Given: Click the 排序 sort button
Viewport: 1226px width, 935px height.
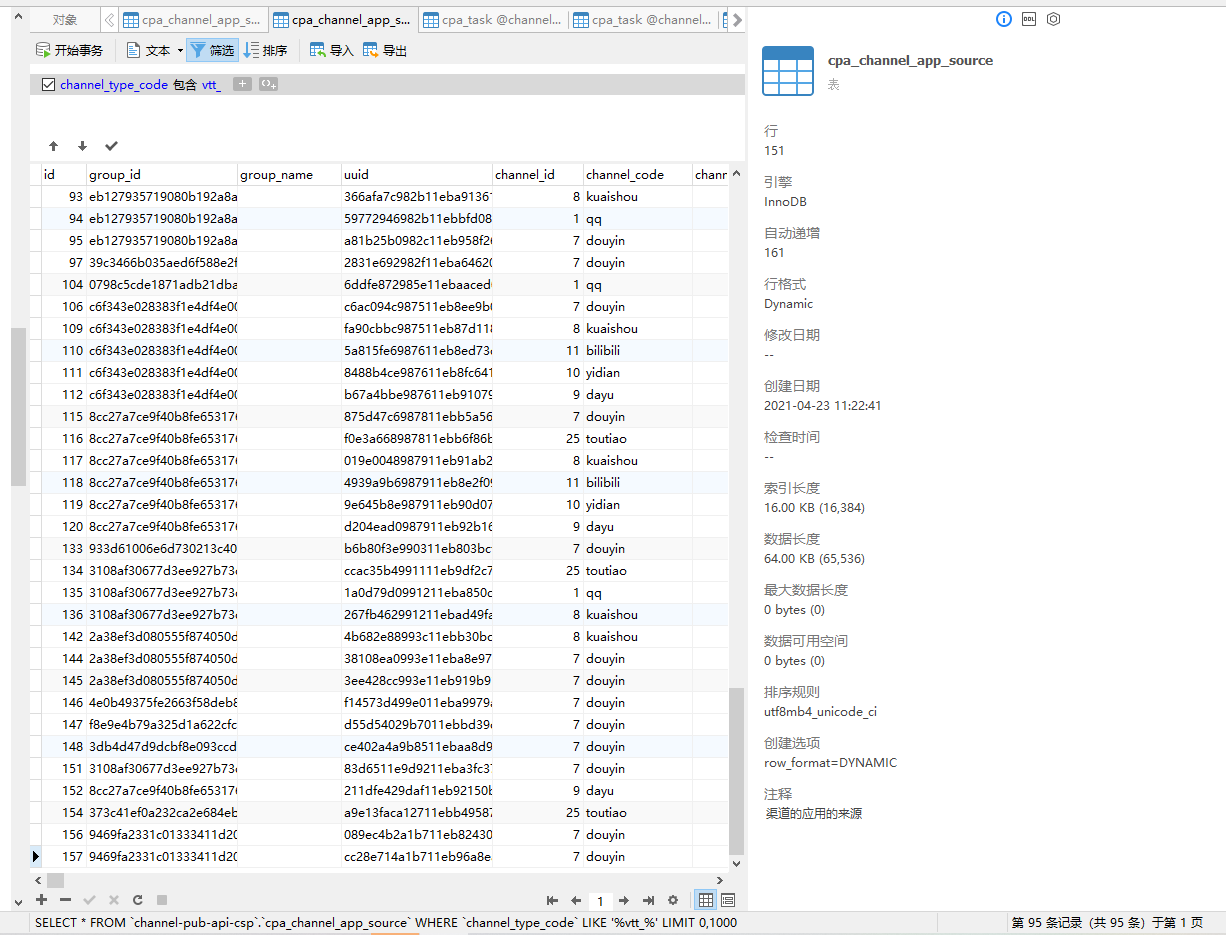Looking at the screenshot, I should tap(266, 50).
